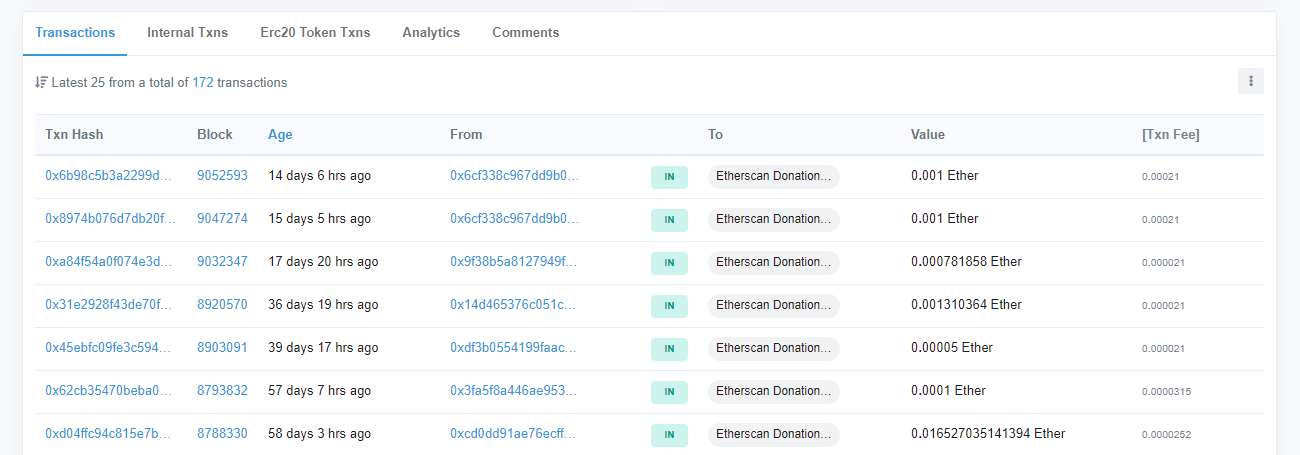Open transaction hash 0x6b98c5b3a2299d
The height and width of the screenshot is (455, 1300).
[110, 176]
